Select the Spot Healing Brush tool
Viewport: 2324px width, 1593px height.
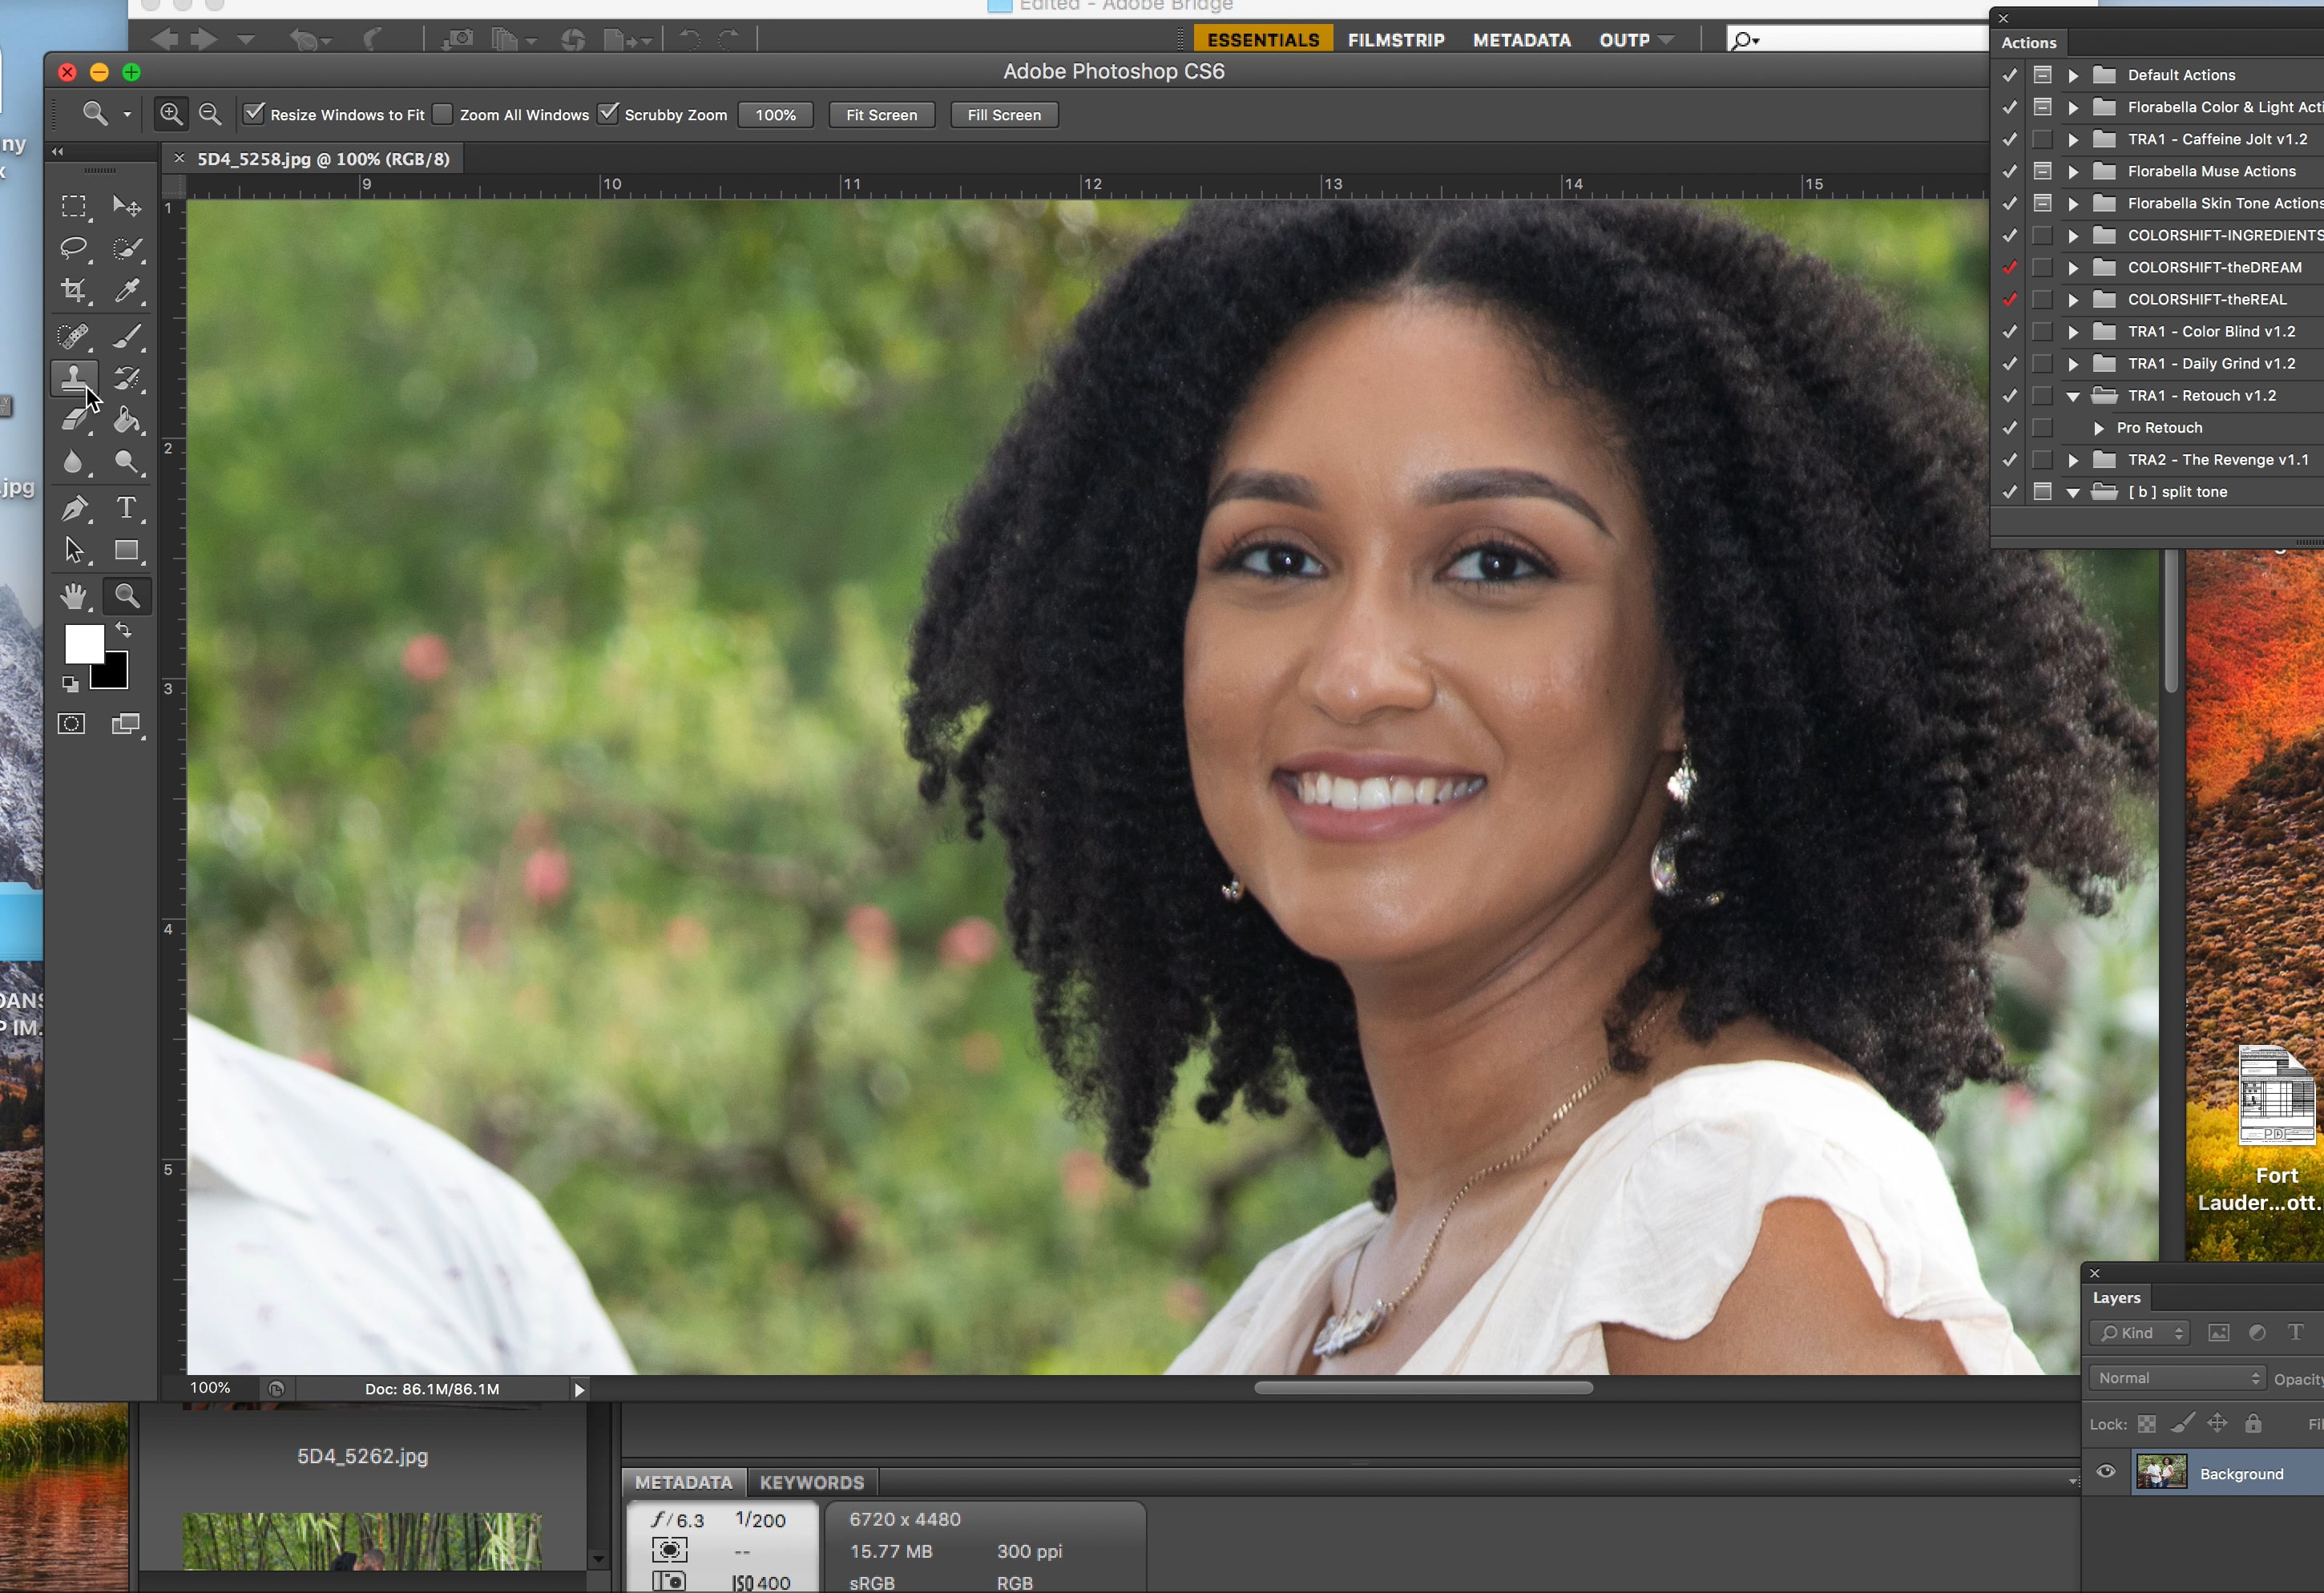pyautogui.click(x=74, y=336)
